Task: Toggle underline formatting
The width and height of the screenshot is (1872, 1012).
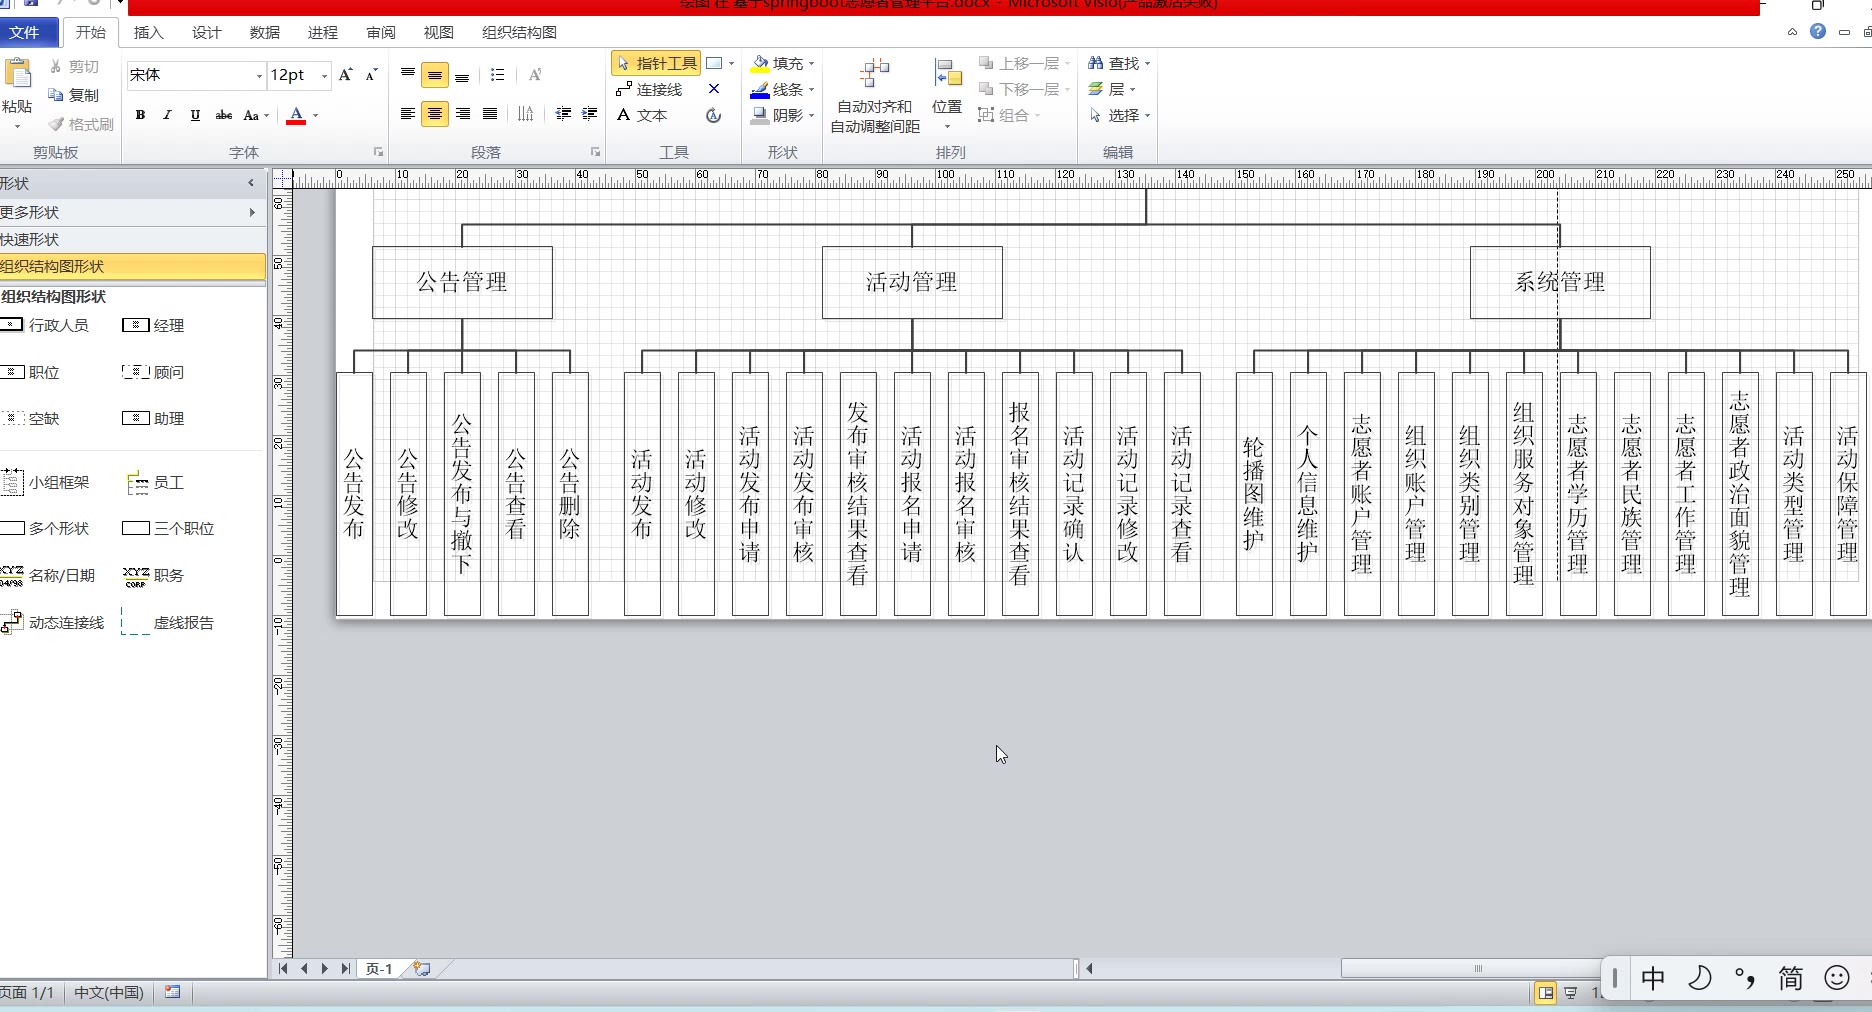Action: point(195,115)
